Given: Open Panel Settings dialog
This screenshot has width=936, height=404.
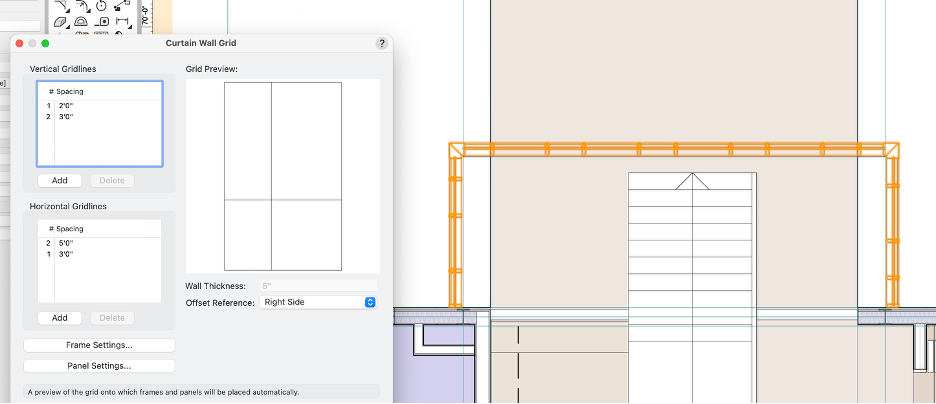Looking at the screenshot, I should (x=99, y=366).
